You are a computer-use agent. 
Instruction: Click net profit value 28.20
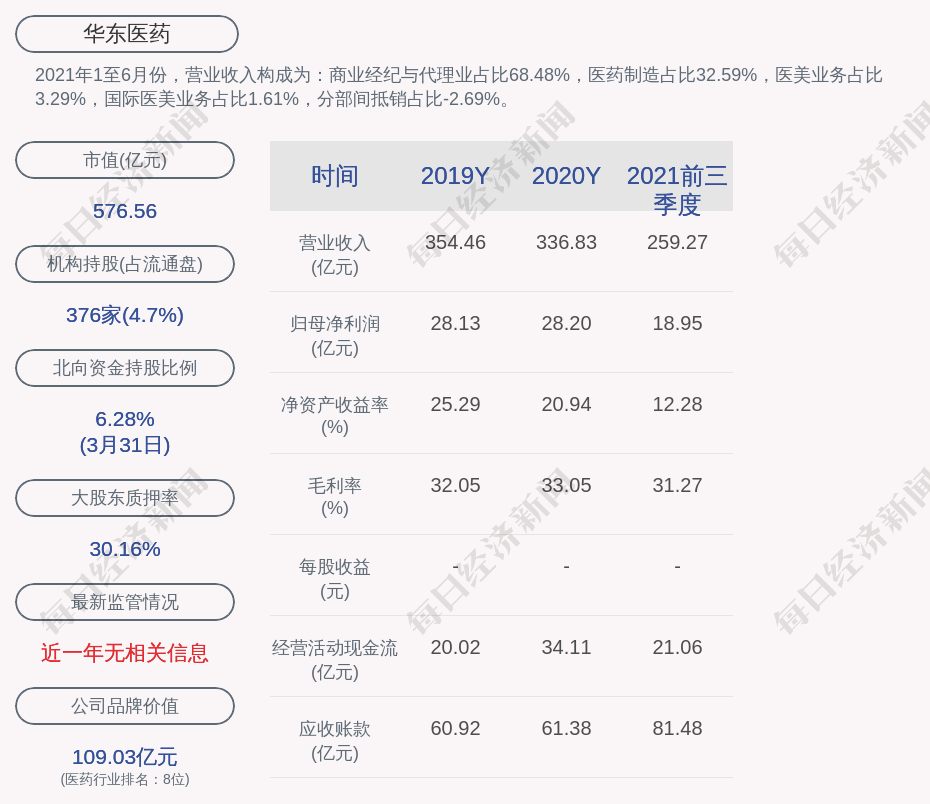pyautogui.click(x=566, y=324)
